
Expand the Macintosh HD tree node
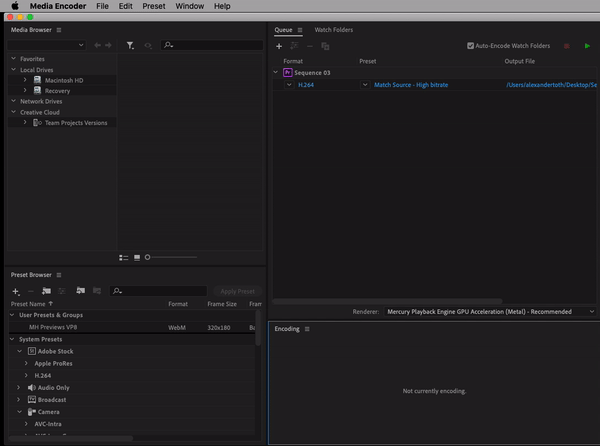tap(25, 80)
